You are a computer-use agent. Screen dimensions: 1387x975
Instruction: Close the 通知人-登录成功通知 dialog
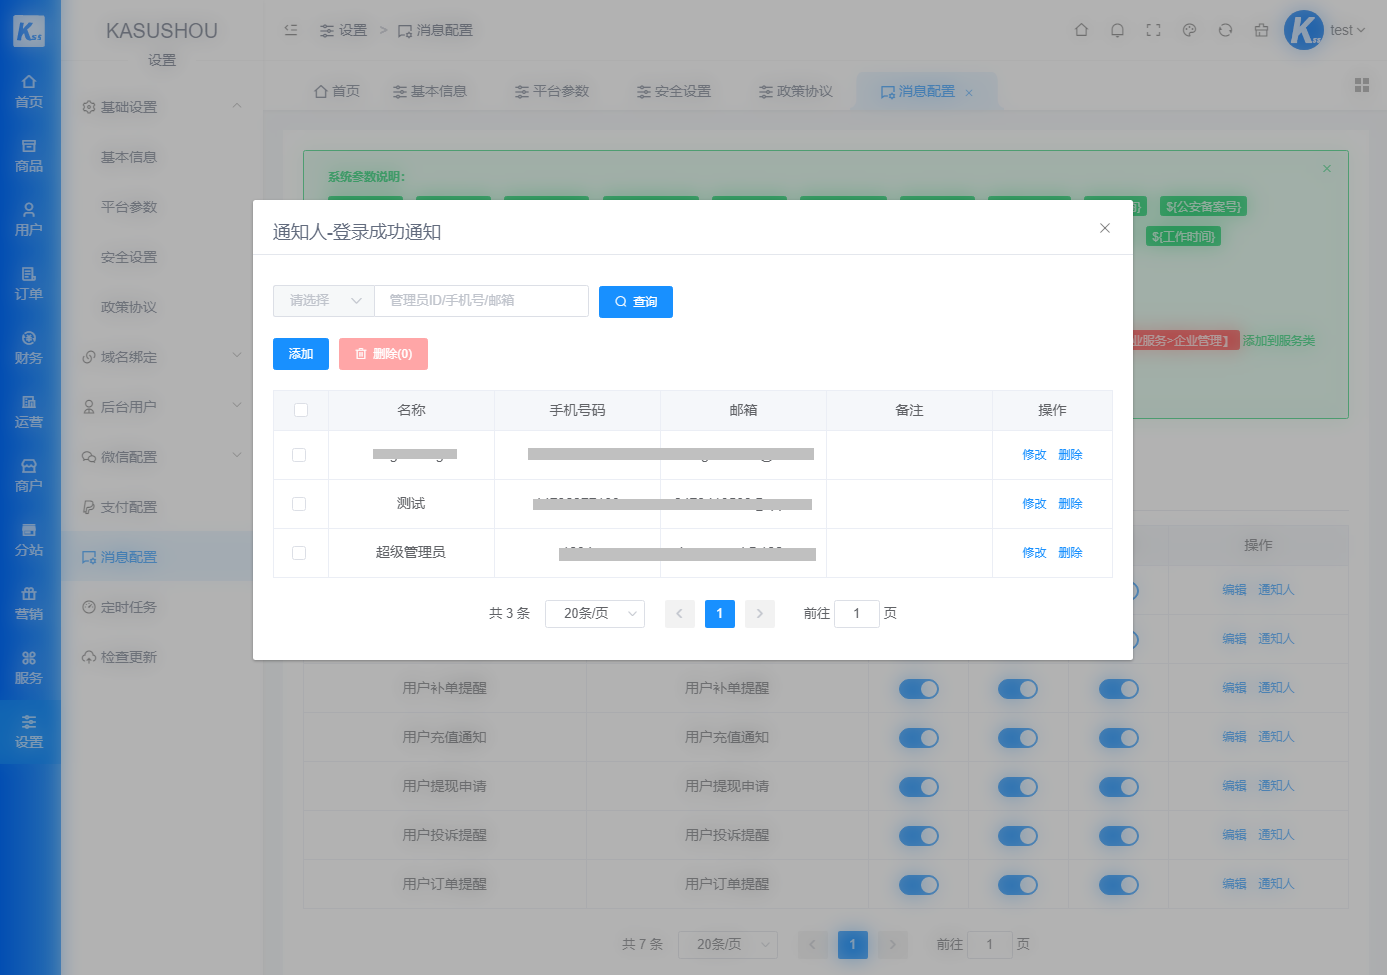tap(1105, 228)
